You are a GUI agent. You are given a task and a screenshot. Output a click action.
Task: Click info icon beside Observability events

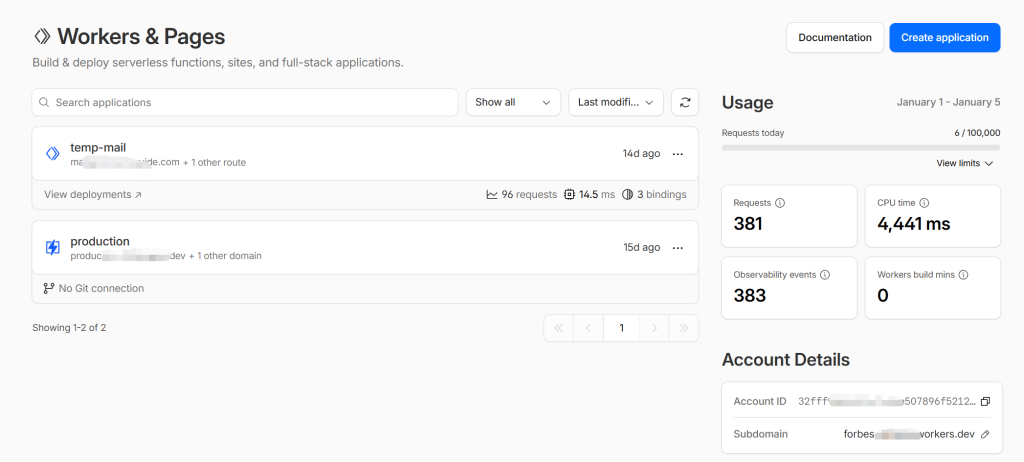[824, 274]
